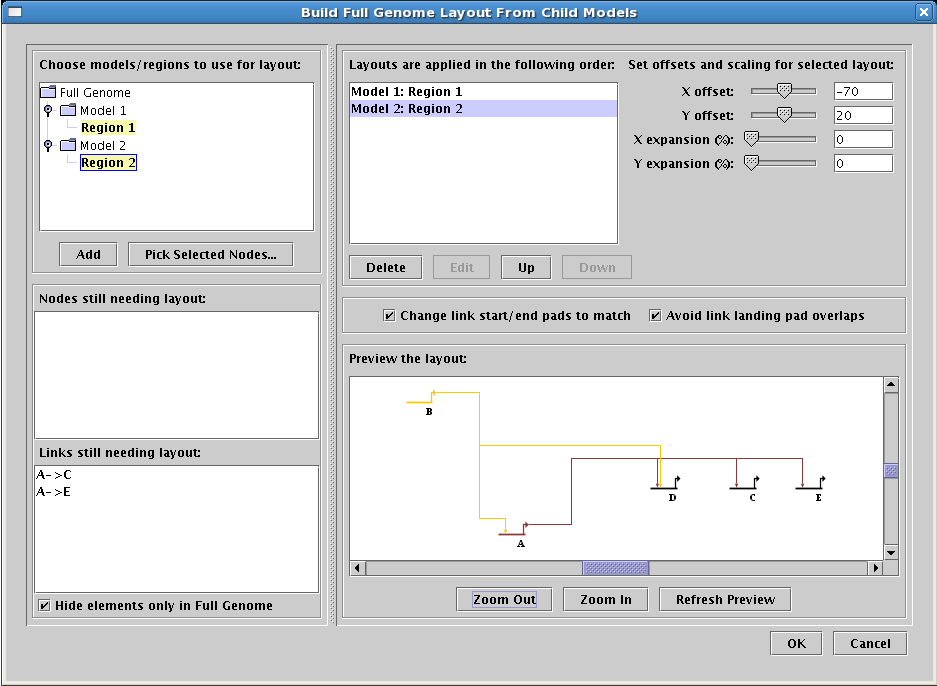Collapse the Model 1 tree node
The image size is (937, 686).
click(47, 110)
